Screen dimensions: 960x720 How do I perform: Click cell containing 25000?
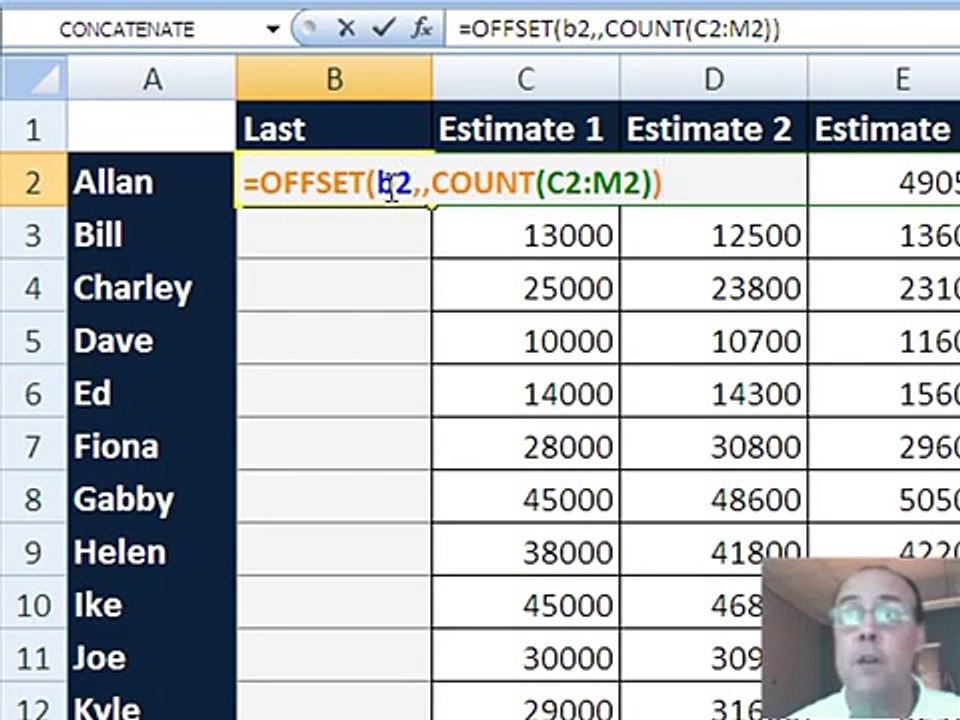[x=526, y=287]
